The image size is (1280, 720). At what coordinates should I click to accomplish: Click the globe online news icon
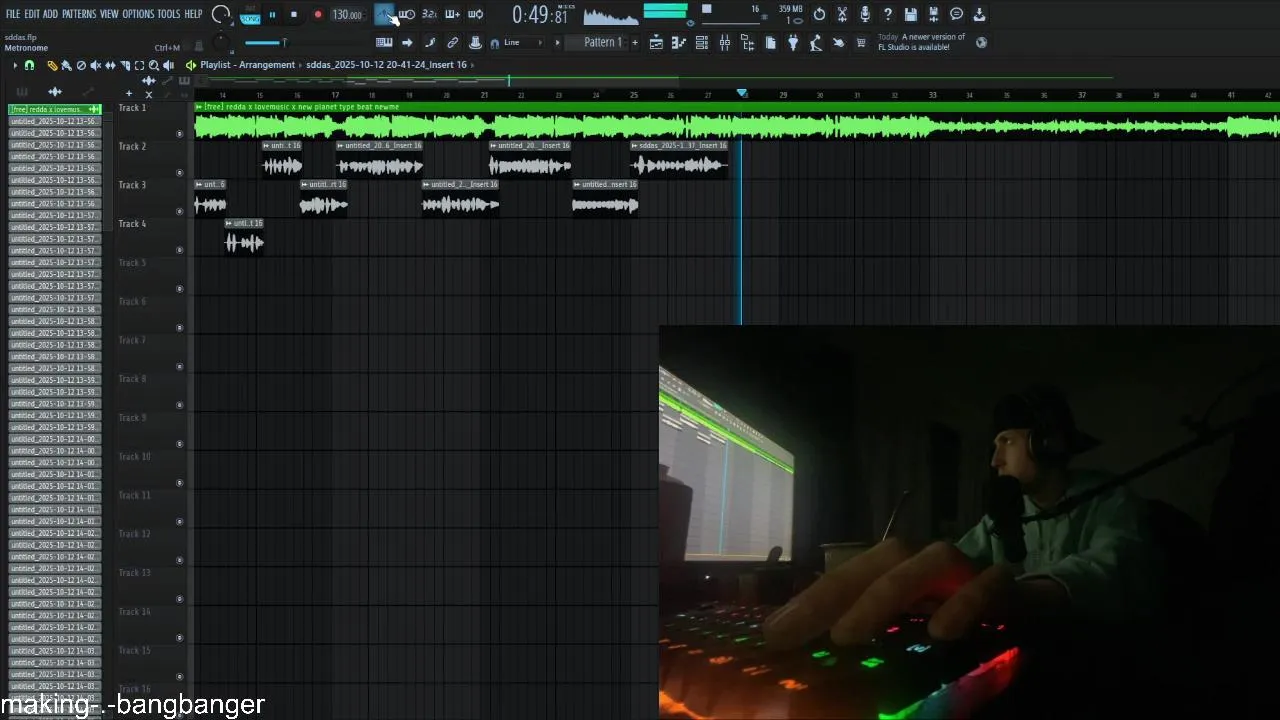(981, 42)
